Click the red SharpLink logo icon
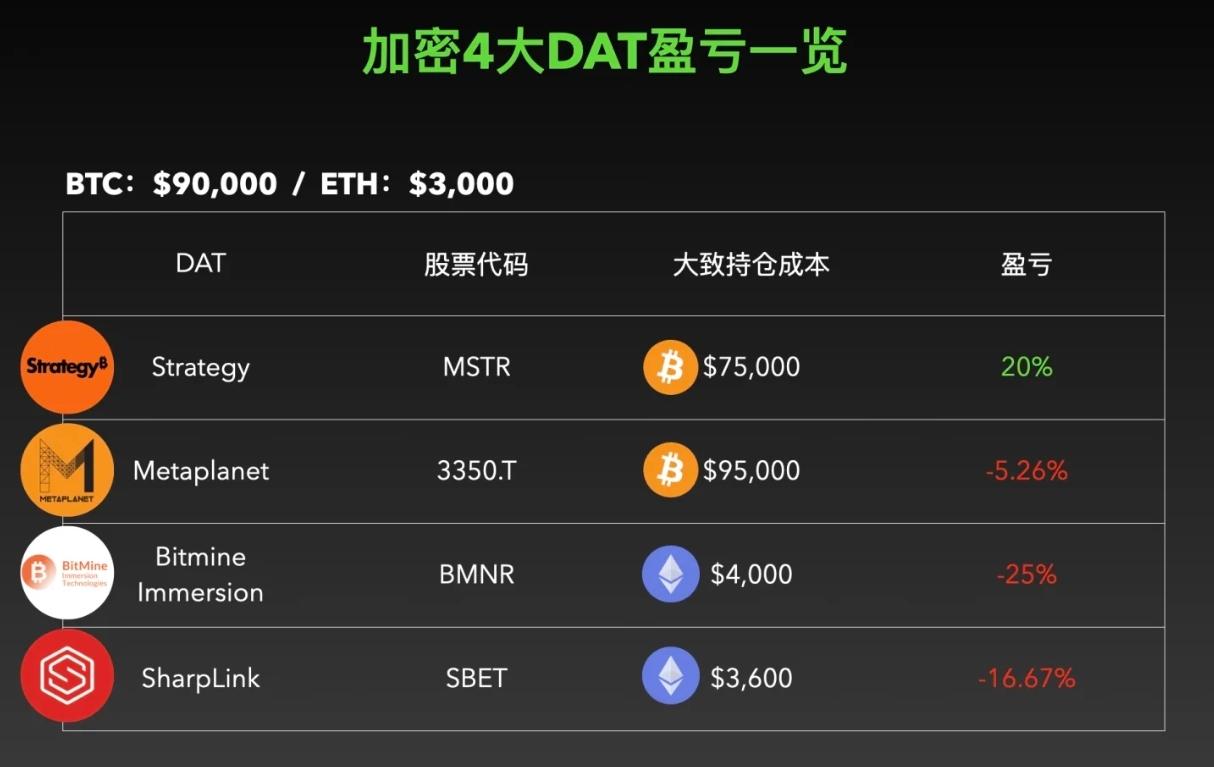 67,677
